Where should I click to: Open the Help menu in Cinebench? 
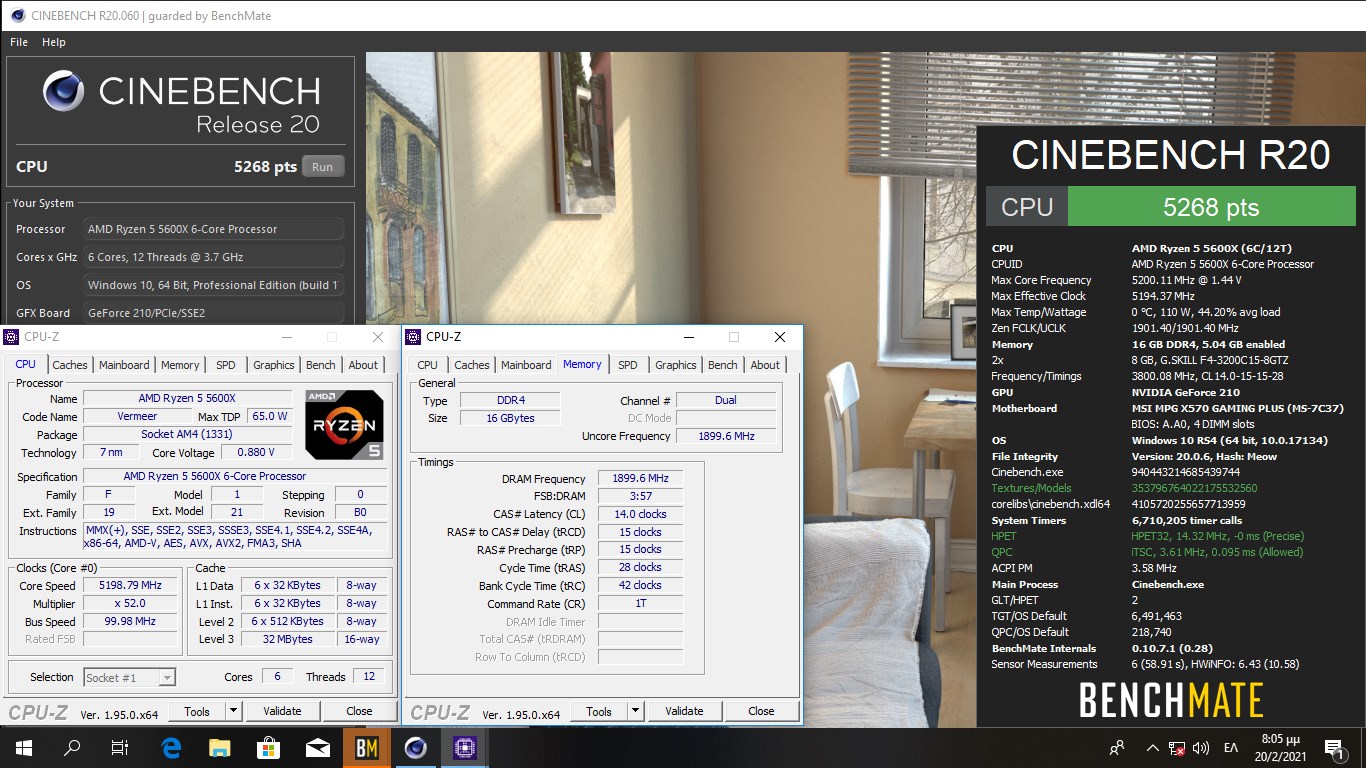pyautogui.click(x=54, y=42)
